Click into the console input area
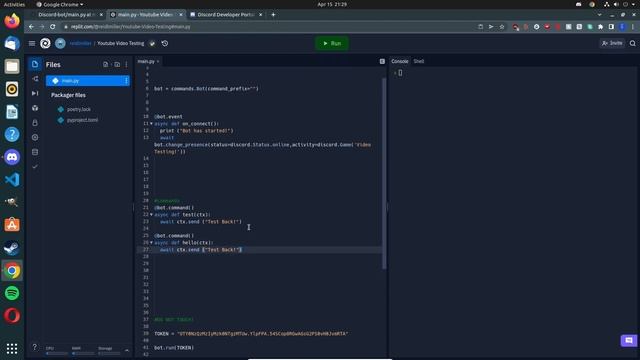This screenshot has width=640, height=360. tap(400, 73)
